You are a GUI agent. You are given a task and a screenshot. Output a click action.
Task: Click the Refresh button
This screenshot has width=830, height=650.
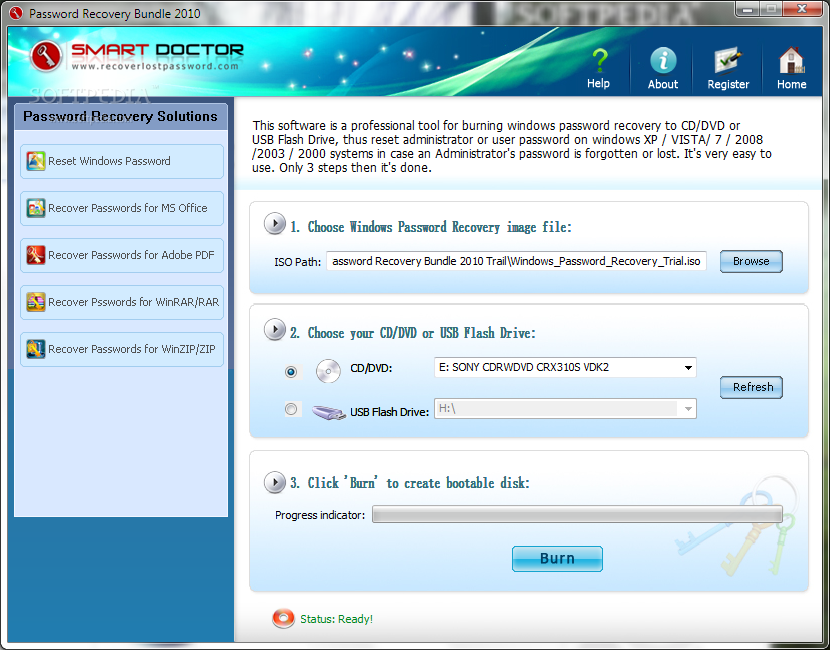(x=751, y=387)
